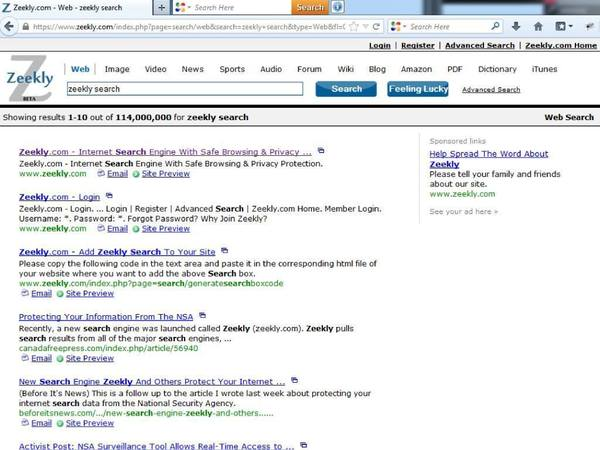
Task: Open the Sports search tab
Action: click(232, 69)
